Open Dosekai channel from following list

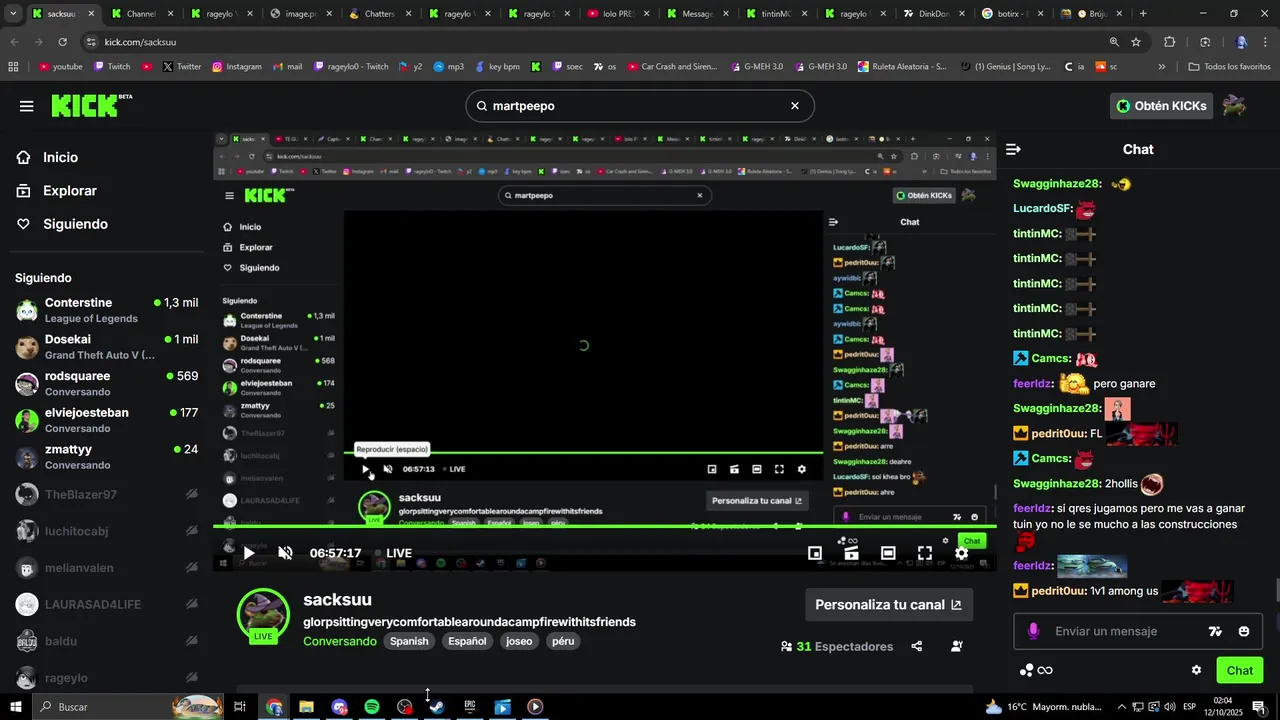[x=107, y=347]
